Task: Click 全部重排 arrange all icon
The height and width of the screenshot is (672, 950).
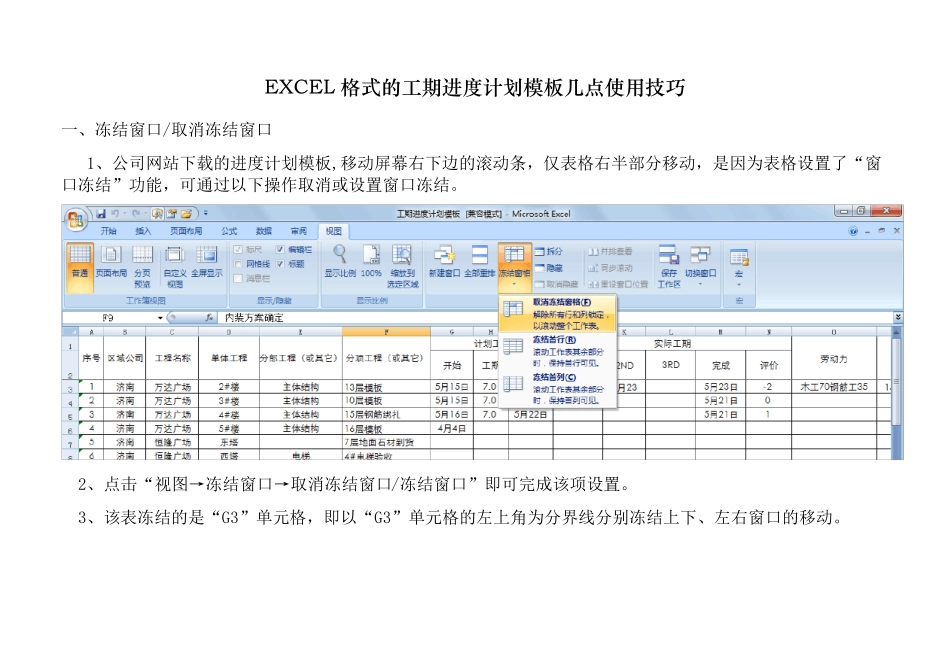Action: tap(479, 261)
